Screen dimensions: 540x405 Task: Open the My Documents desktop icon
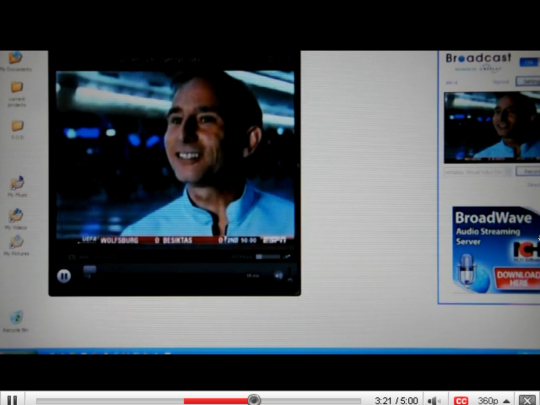15,62
